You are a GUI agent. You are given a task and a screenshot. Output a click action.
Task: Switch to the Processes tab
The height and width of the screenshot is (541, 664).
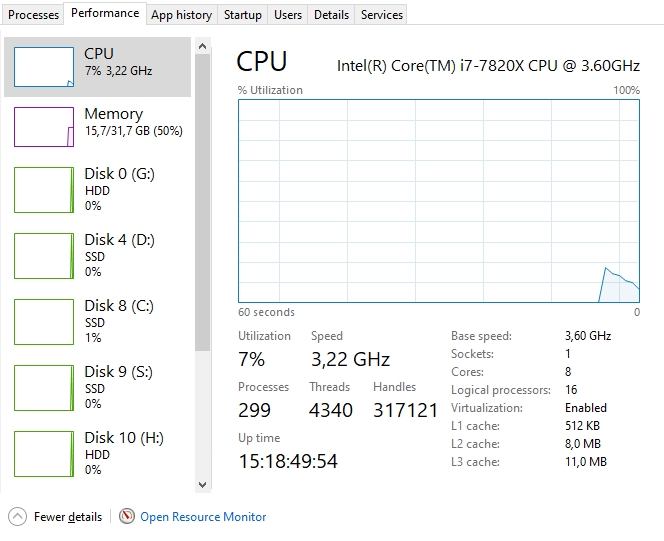pyautogui.click(x=34, y=15)
